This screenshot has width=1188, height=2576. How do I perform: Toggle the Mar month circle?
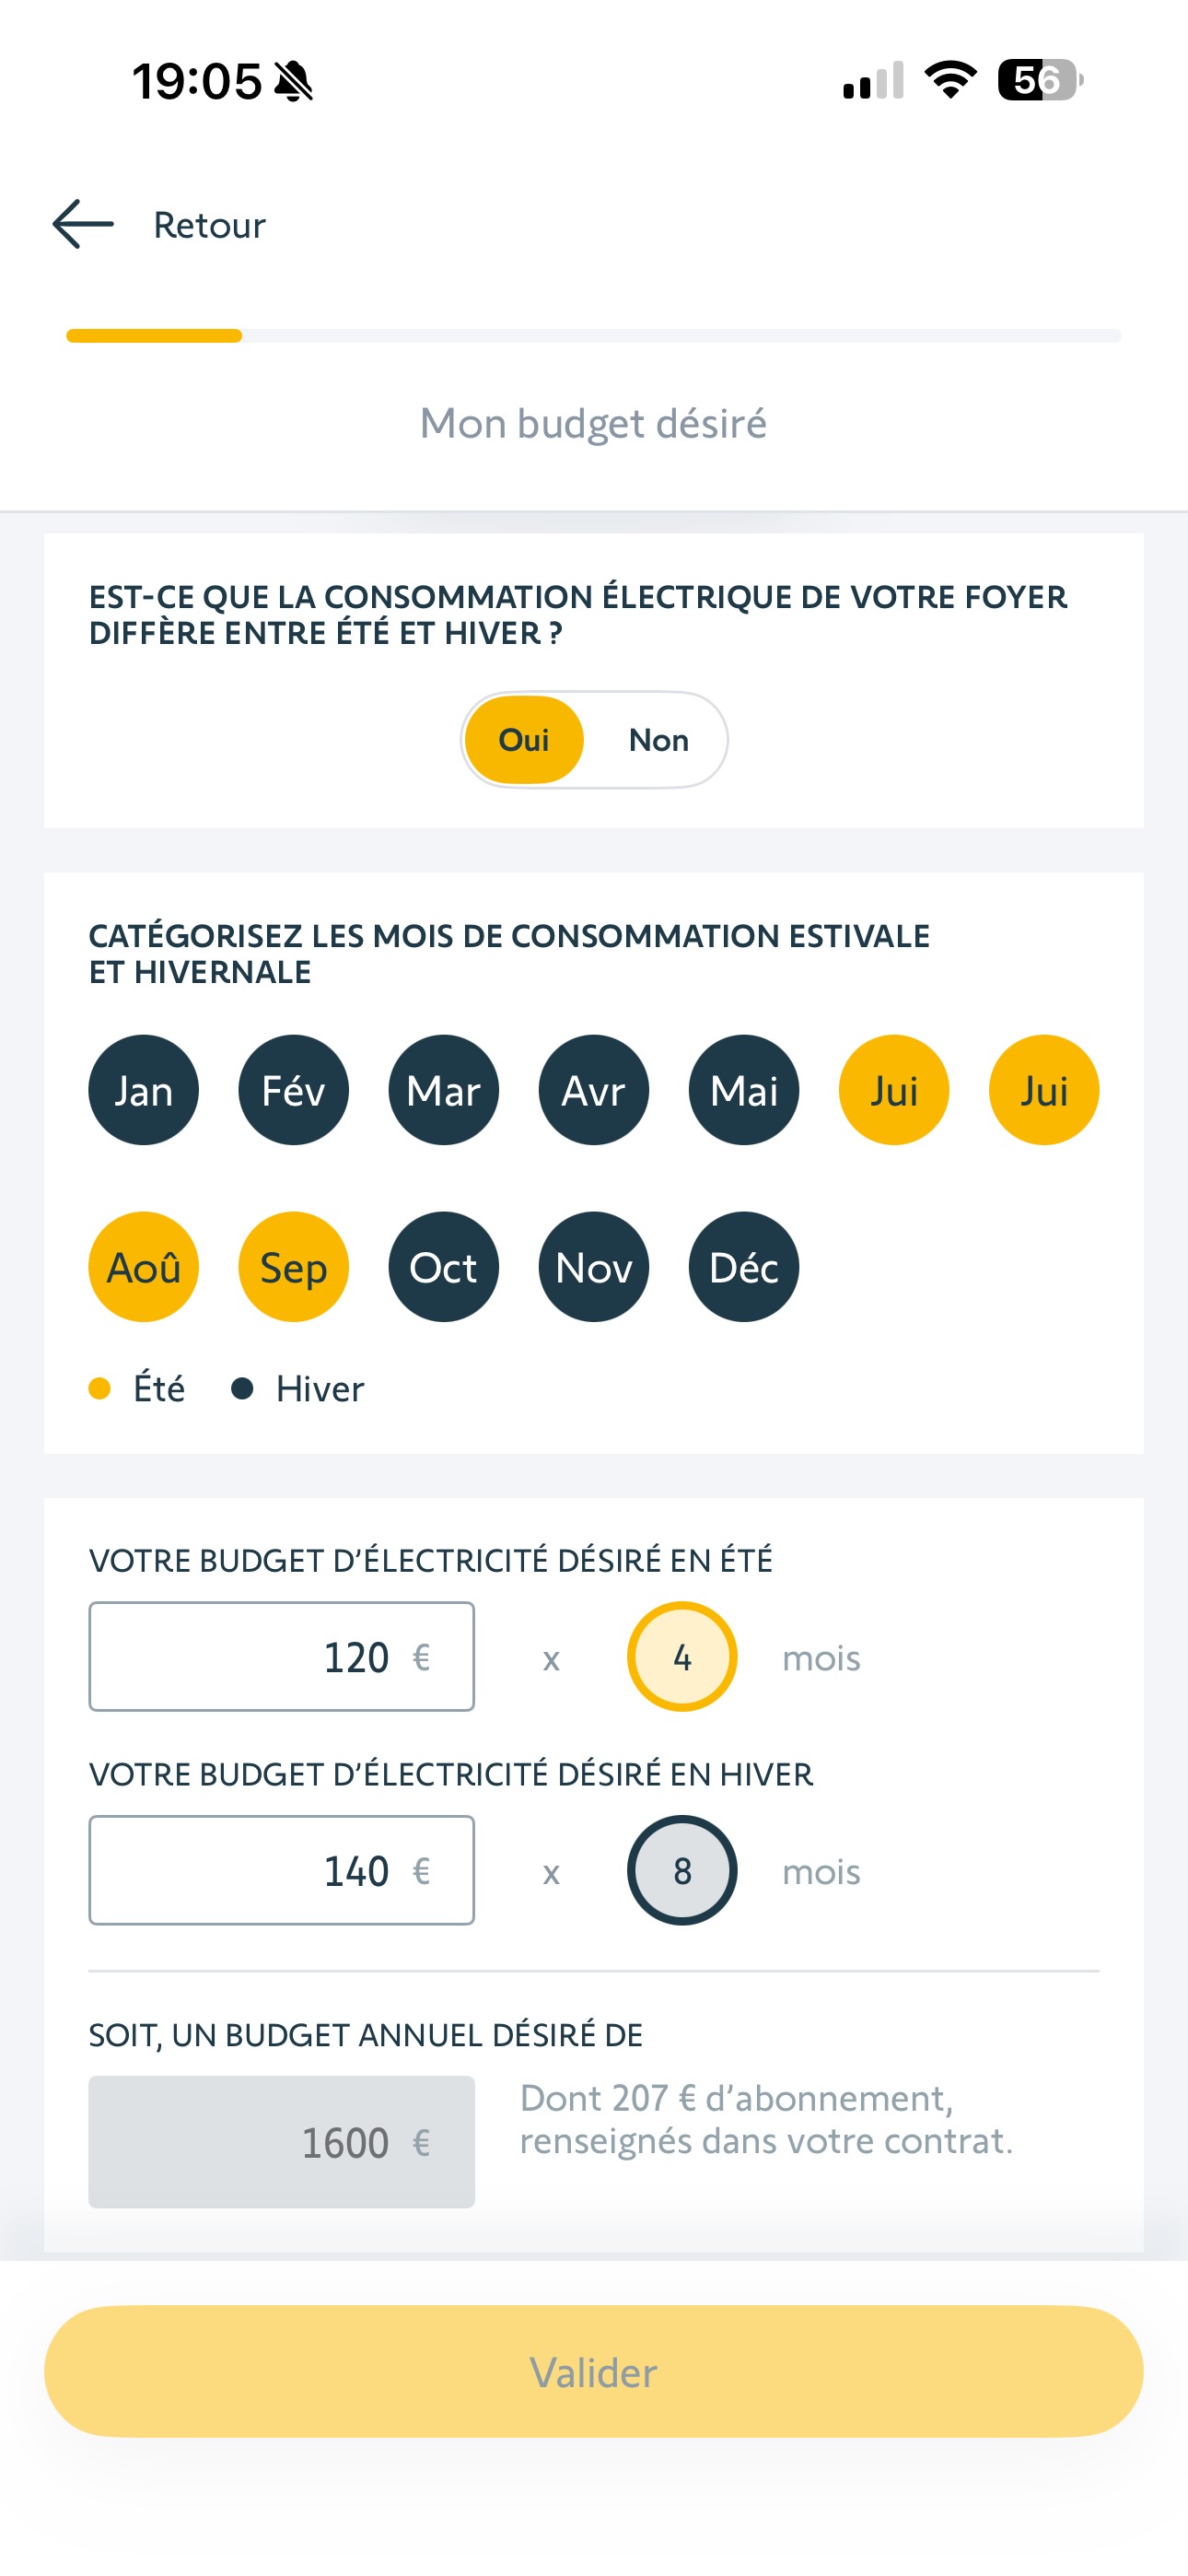443,1090
